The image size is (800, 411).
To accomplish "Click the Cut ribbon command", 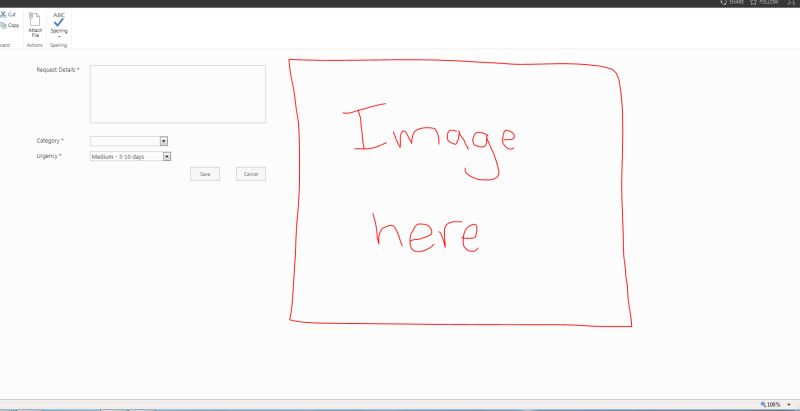I will tap(8, 14).
